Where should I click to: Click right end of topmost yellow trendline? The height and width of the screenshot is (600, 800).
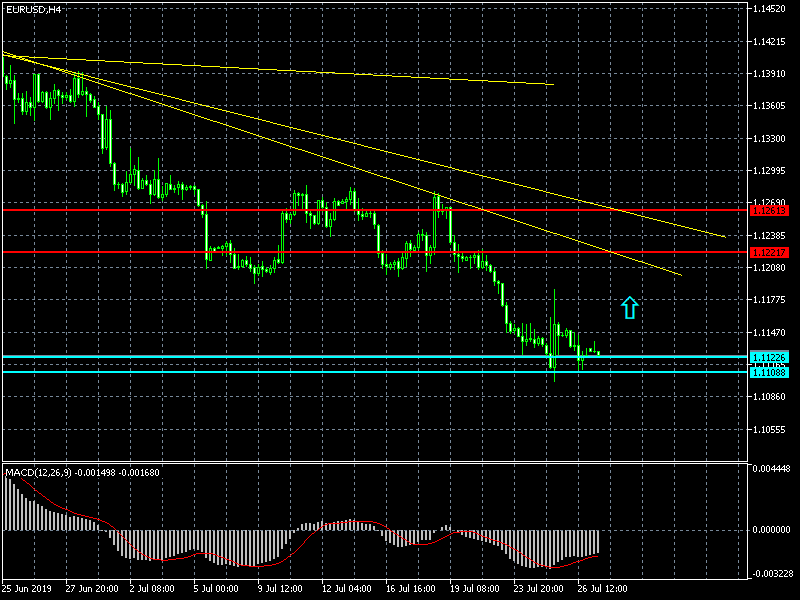point(553,84)
